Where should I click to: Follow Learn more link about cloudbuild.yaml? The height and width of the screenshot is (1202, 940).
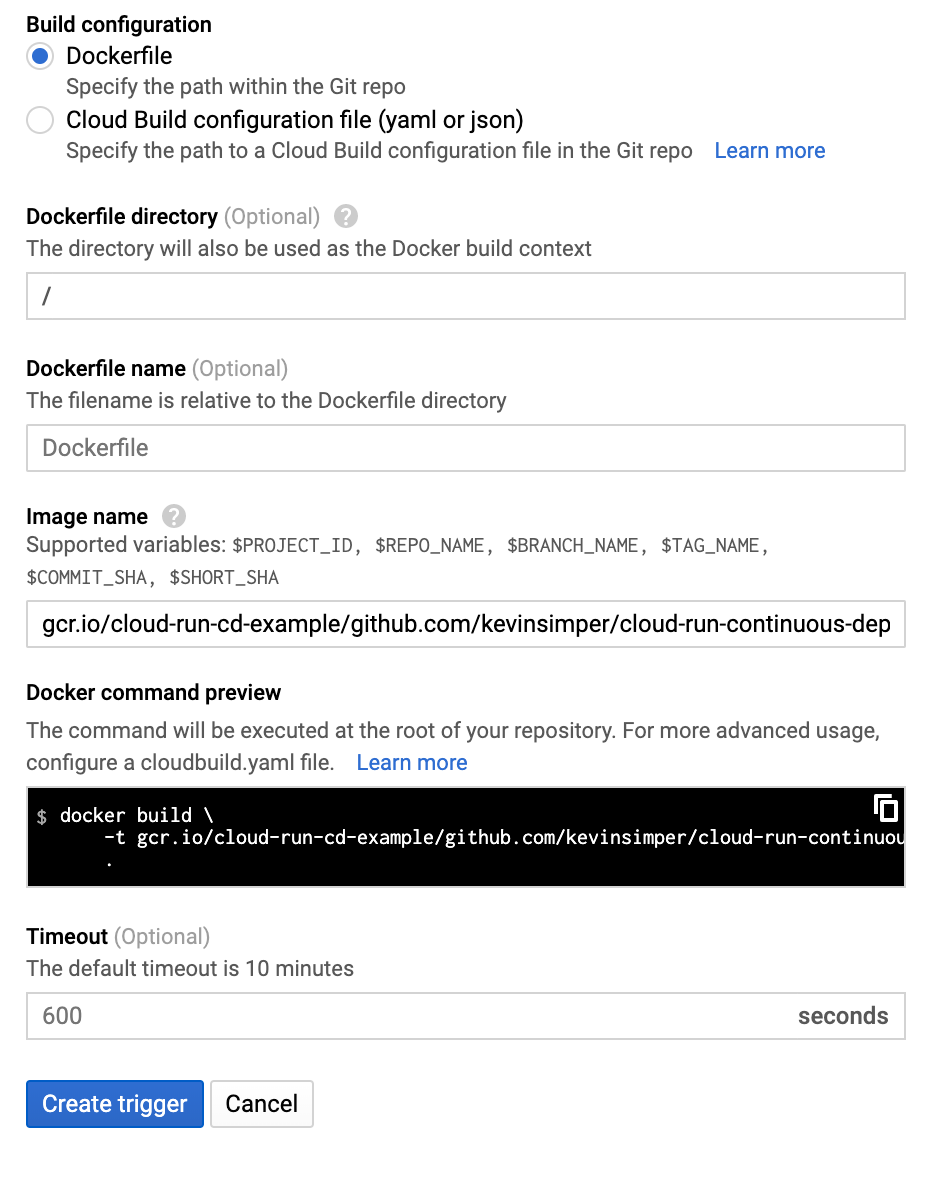tap(411, 763)
